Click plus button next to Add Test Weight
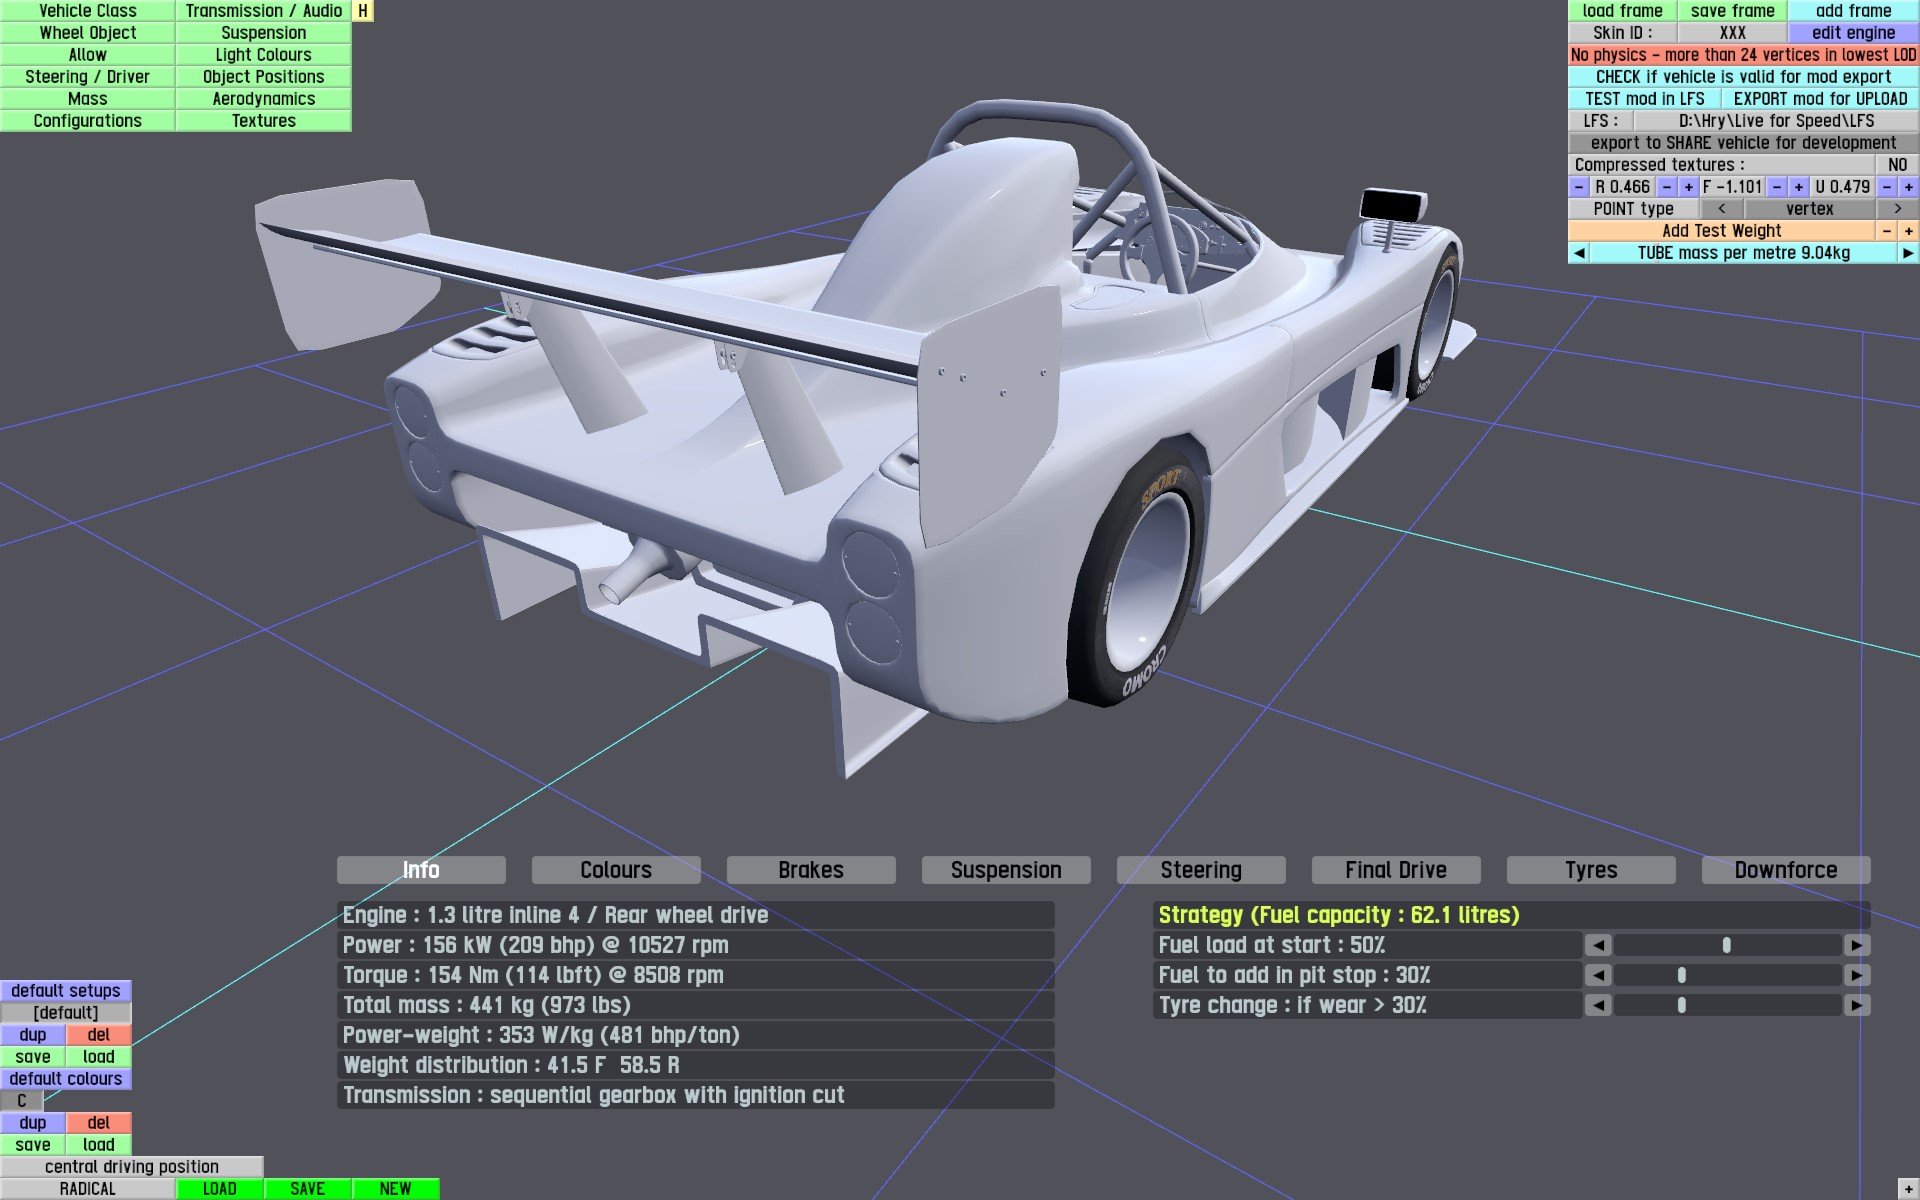Viewport: 1920px width, 1200px height. click(x=1908, y=231)
